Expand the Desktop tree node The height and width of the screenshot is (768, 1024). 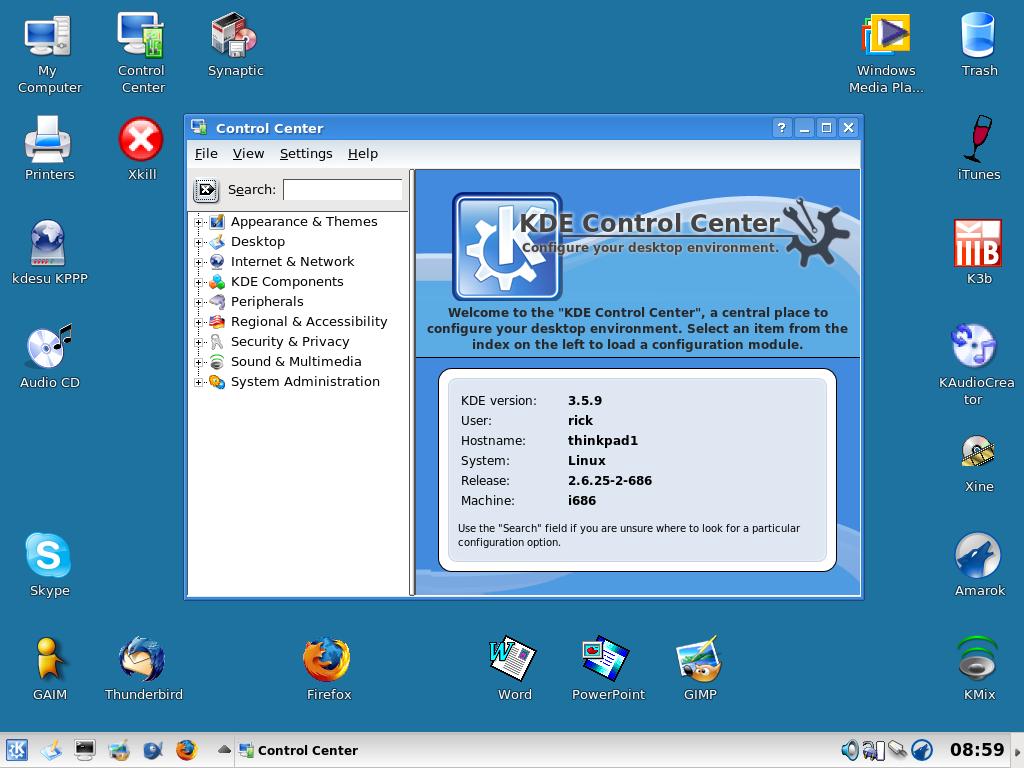click(199, 242)
